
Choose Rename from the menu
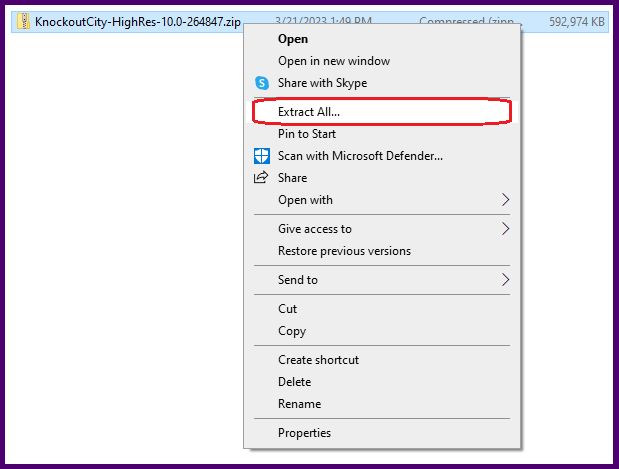300,404
